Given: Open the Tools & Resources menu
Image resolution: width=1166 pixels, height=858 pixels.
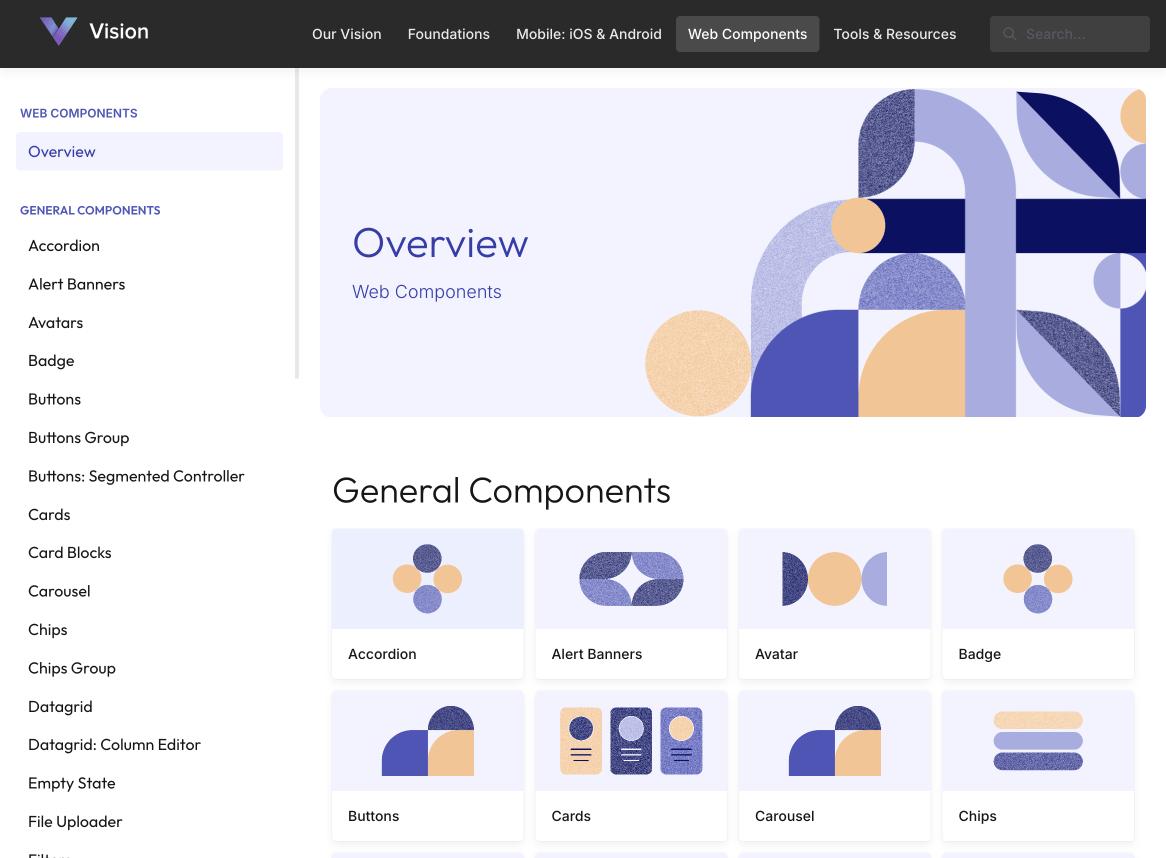Looking at the screenshot, I should [x=894, y=34].
